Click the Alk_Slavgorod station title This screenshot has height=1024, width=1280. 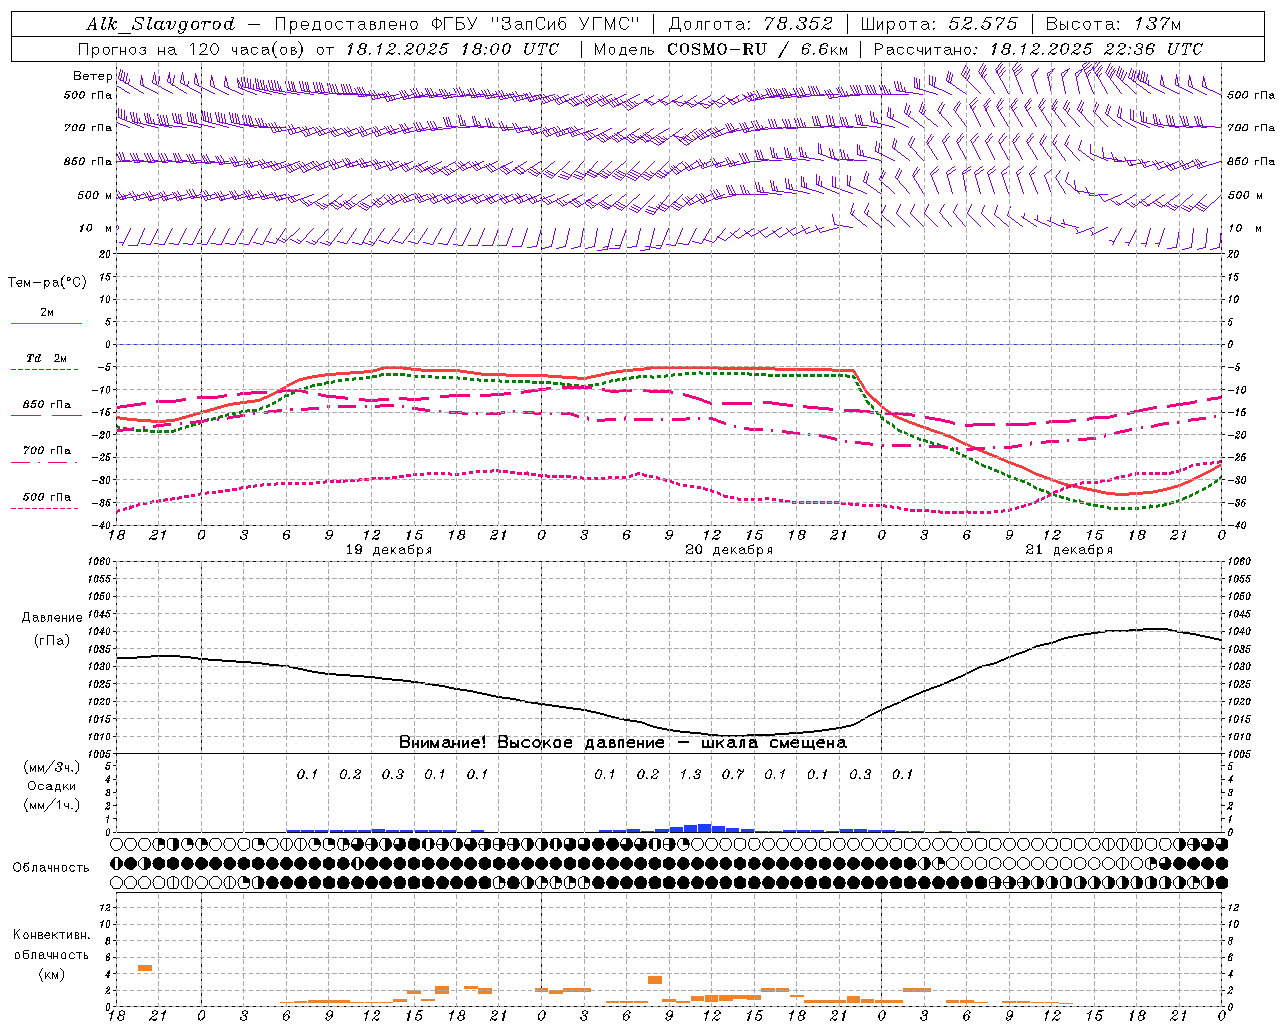pos(161,24)
